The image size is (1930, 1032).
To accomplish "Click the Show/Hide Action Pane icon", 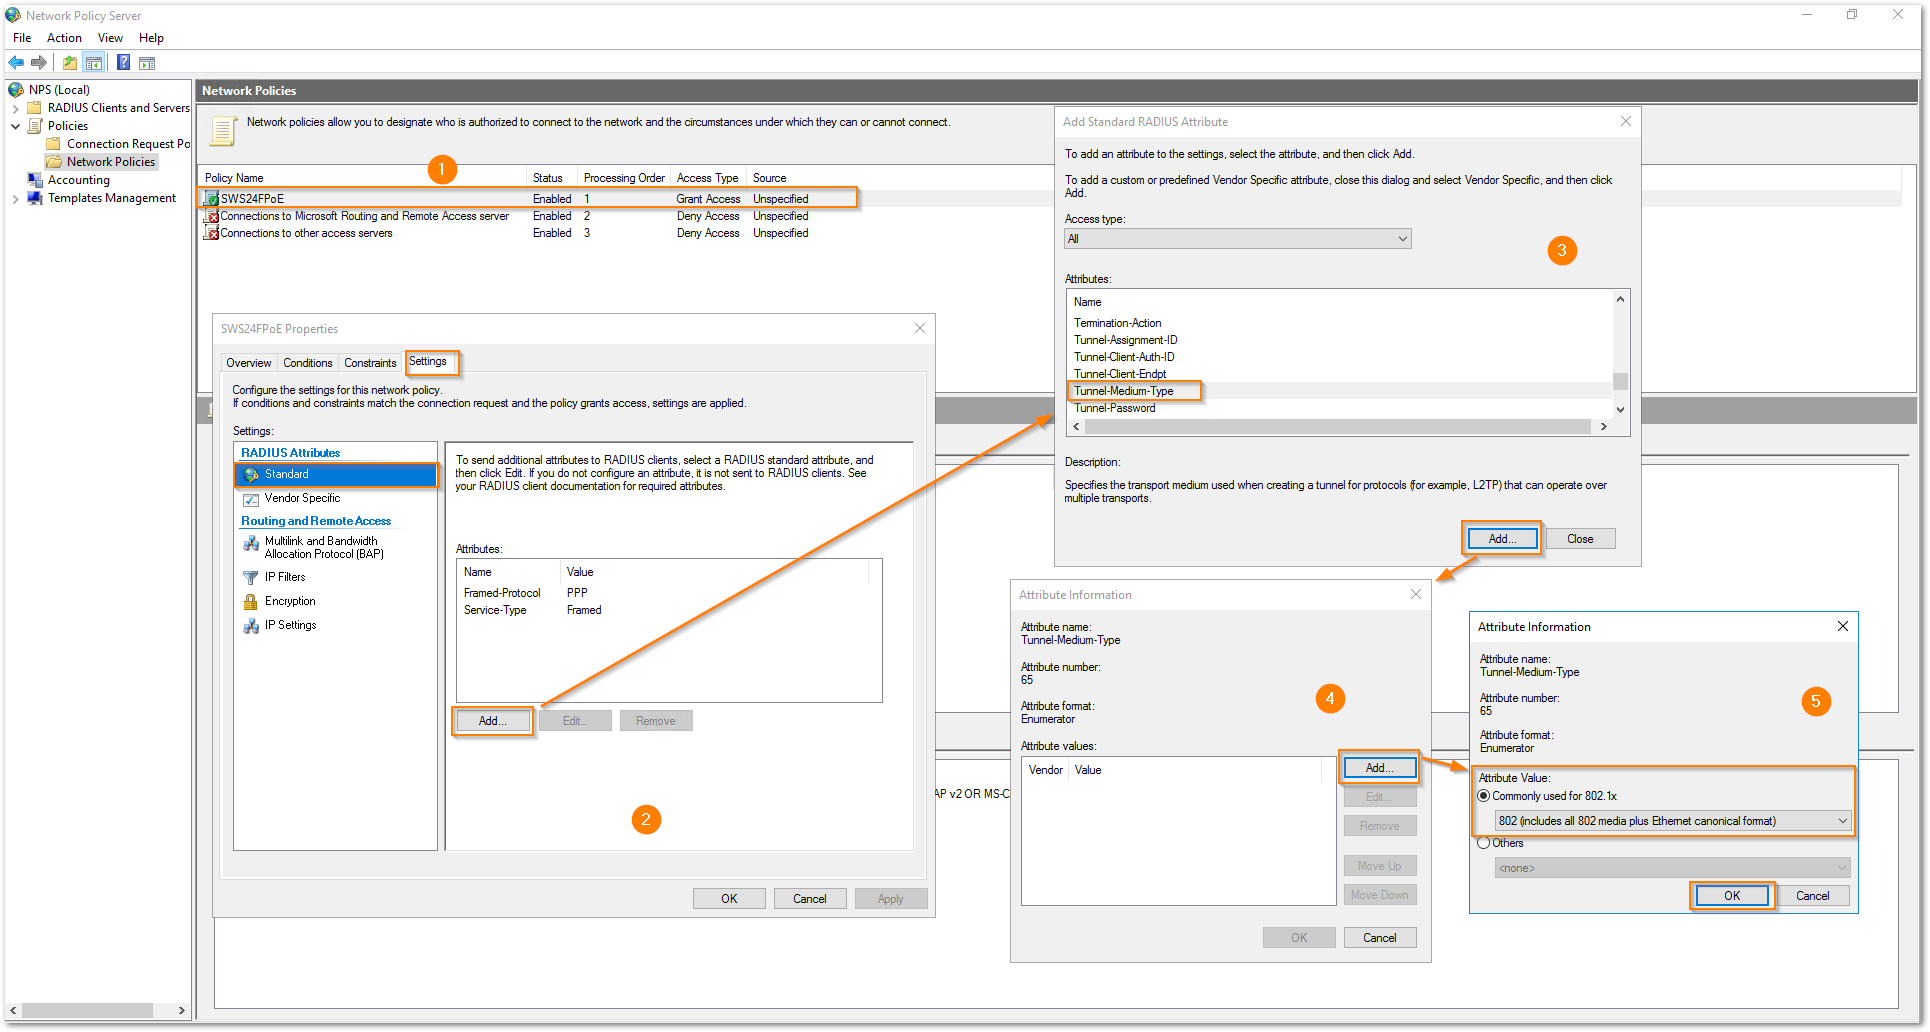I will click(147, 63).
